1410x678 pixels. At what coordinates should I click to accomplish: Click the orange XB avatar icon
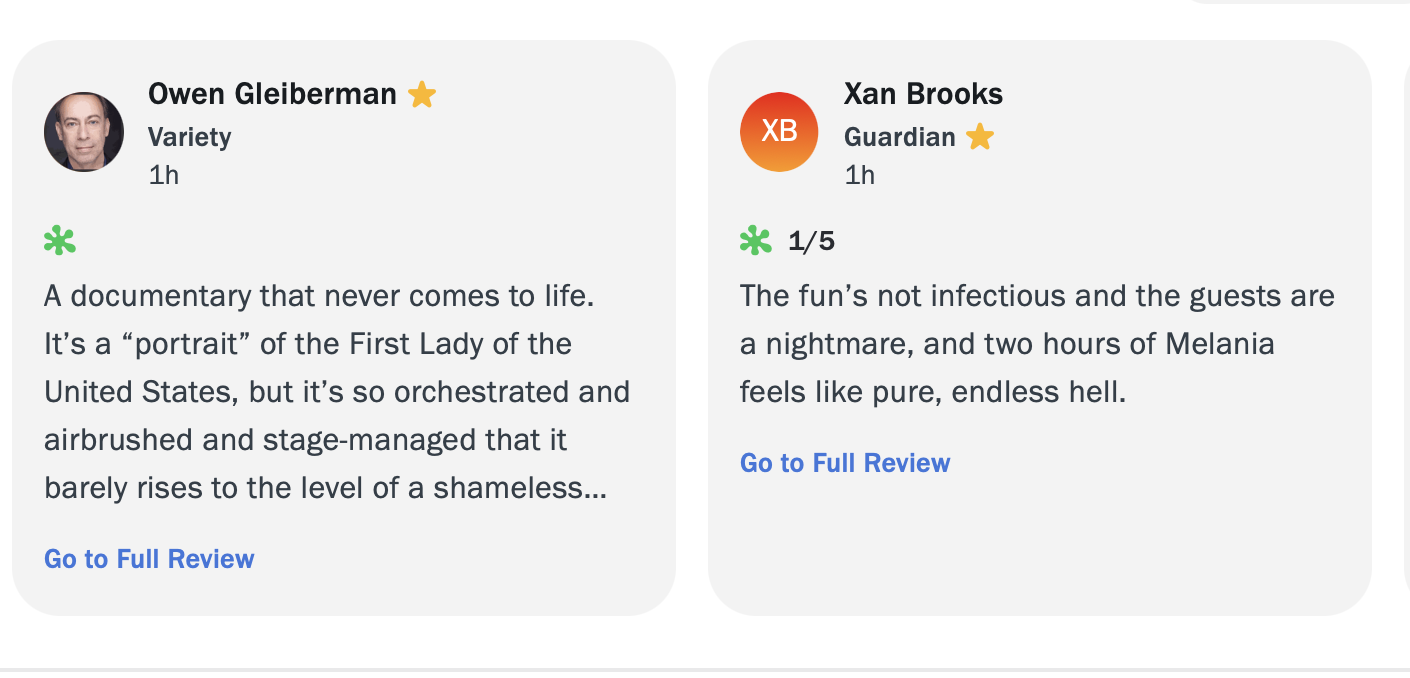[779, 132]
